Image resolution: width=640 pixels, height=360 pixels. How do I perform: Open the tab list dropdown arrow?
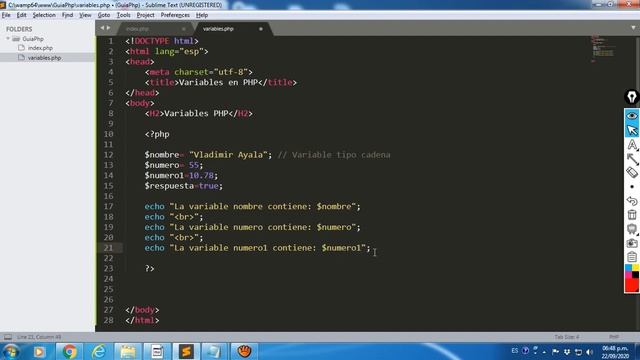(x=633, y=28)
